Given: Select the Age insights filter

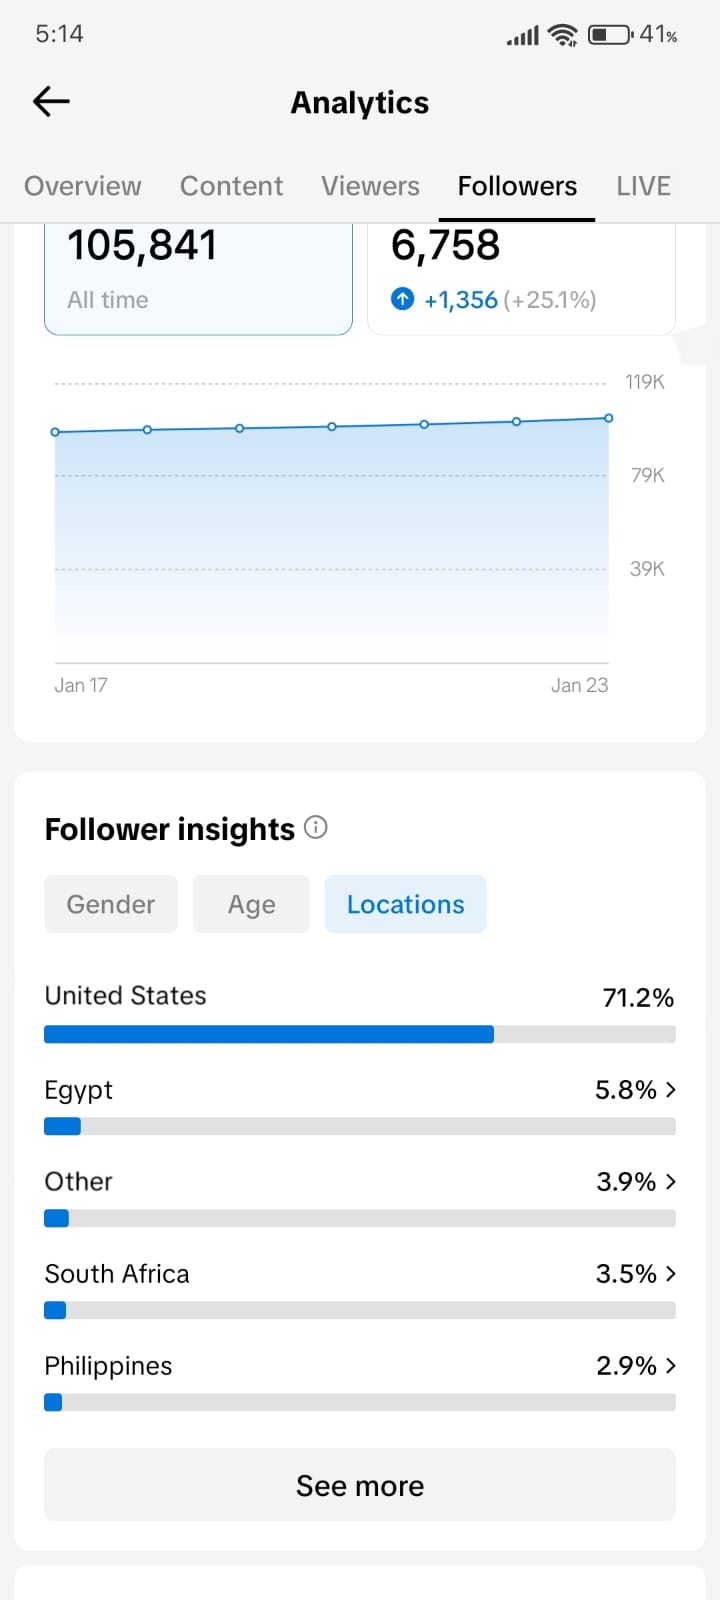Looking at the screenshot, I should coord(251,904).
